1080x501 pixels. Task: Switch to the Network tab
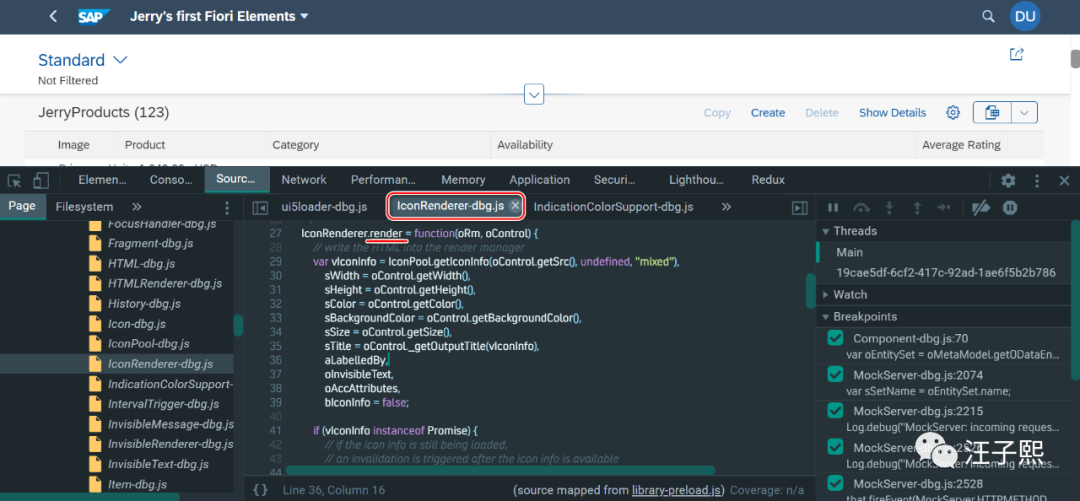304,180
